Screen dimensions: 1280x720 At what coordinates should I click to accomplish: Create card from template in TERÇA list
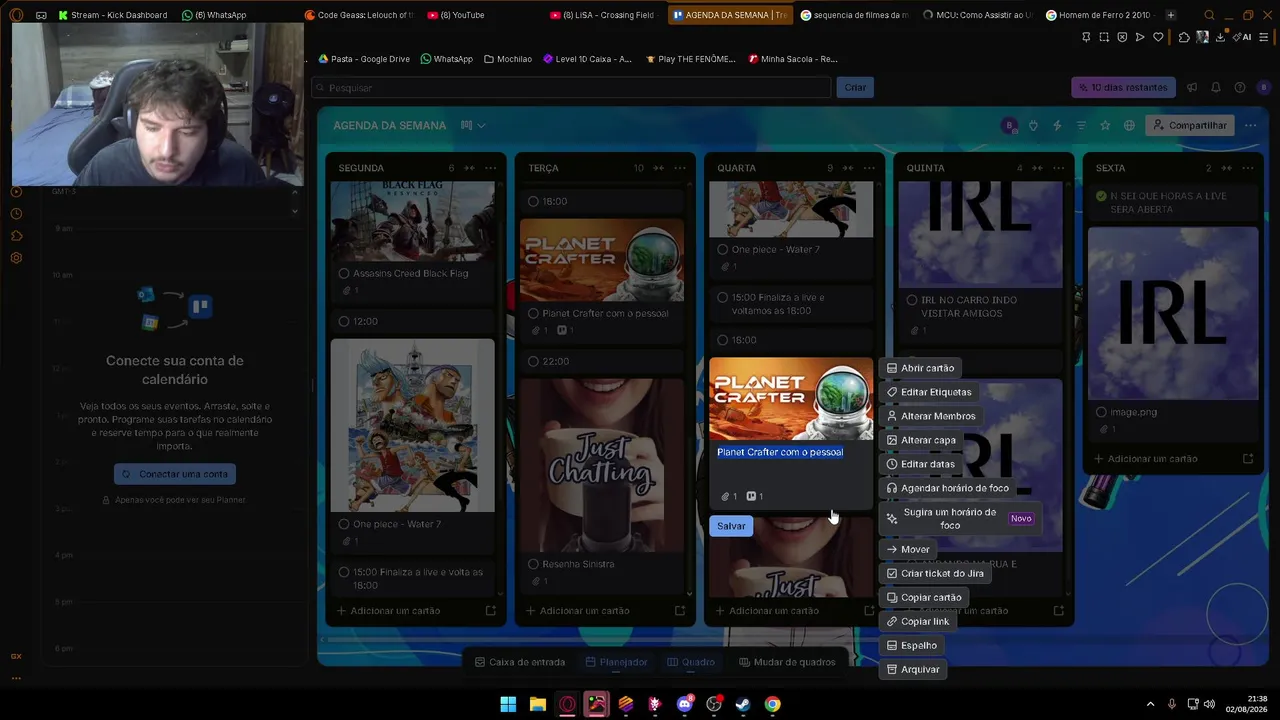680,610
